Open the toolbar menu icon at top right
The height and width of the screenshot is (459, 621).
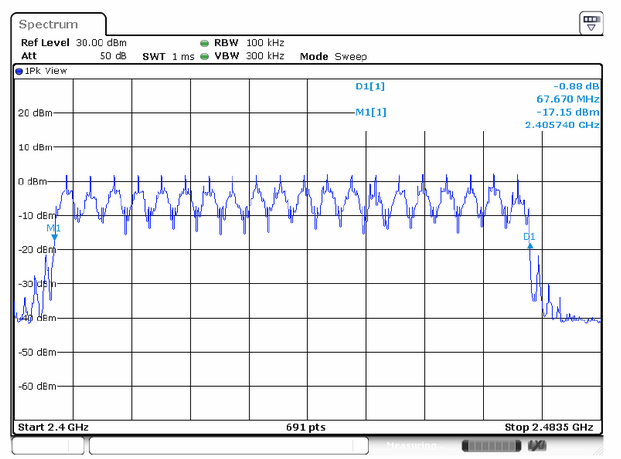click(591, 22)
